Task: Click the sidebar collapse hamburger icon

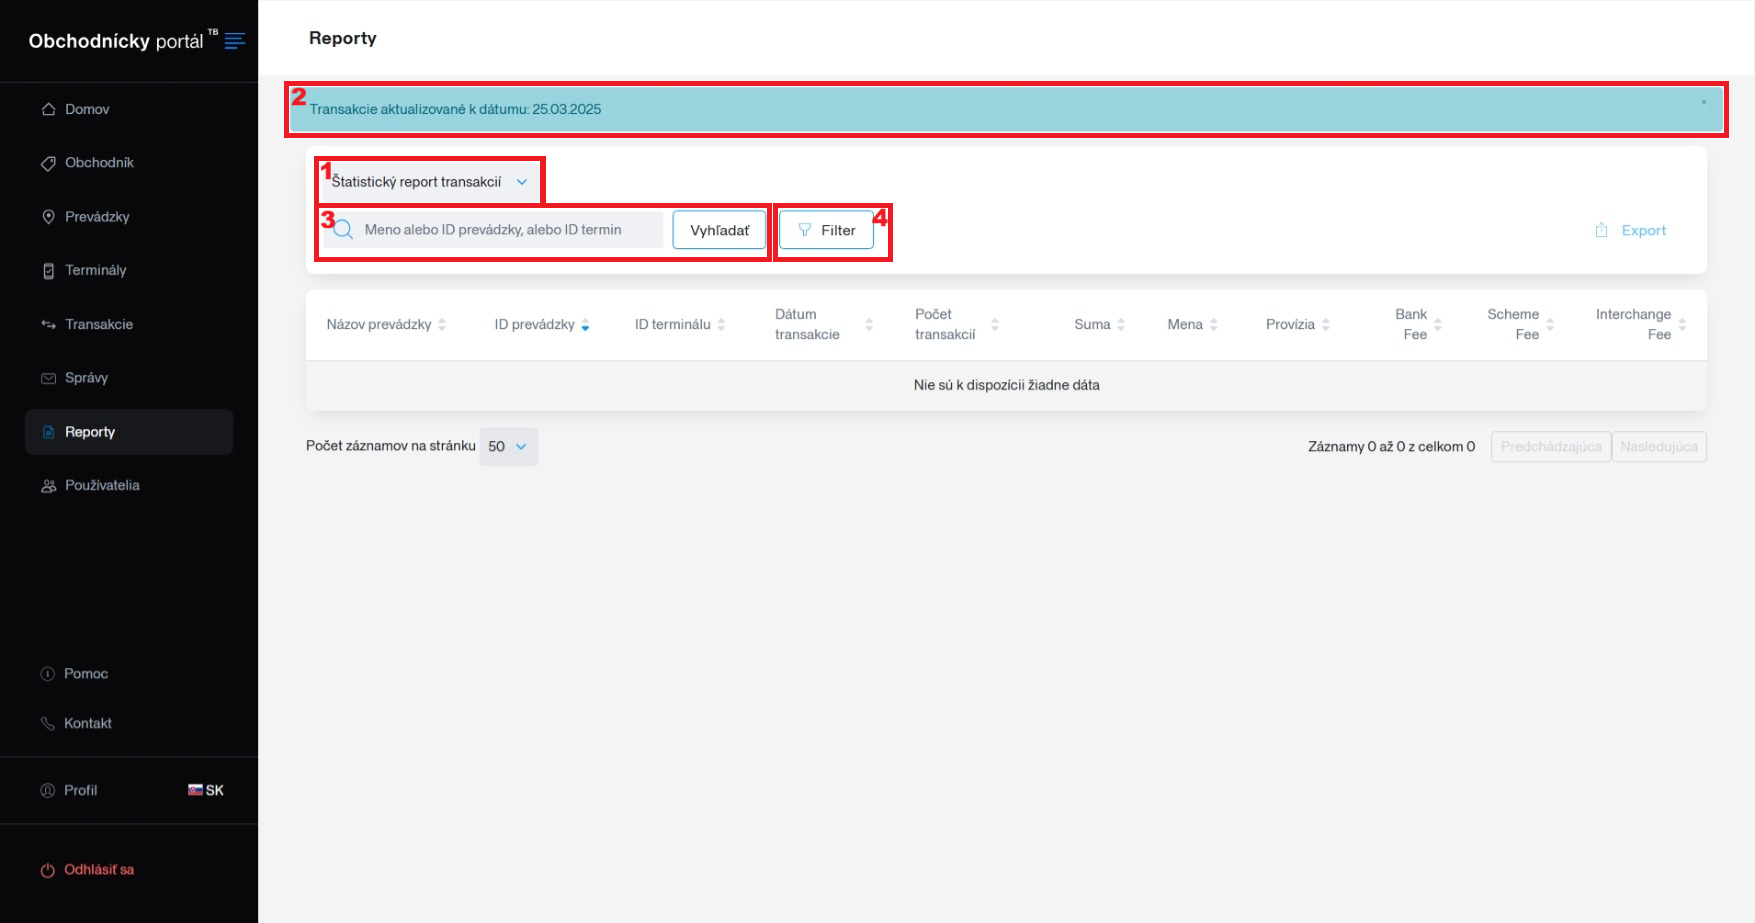Action: tap(235, 41)
